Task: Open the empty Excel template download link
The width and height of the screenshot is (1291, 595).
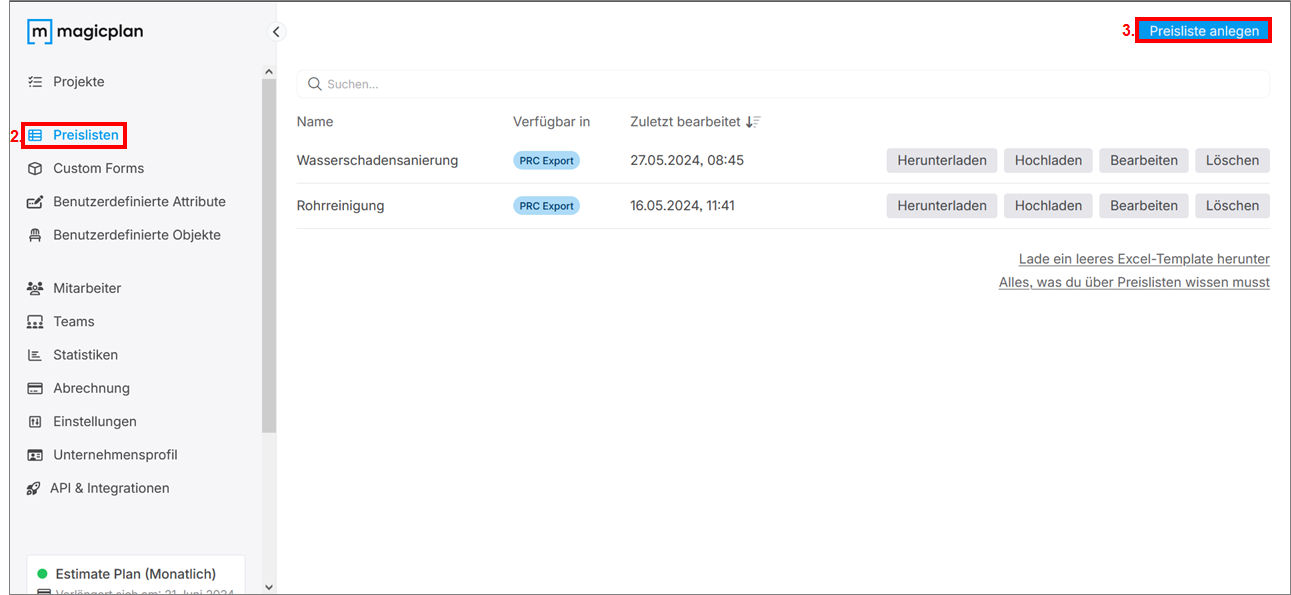Action: pyautogui.click(x=1143, y=259)
